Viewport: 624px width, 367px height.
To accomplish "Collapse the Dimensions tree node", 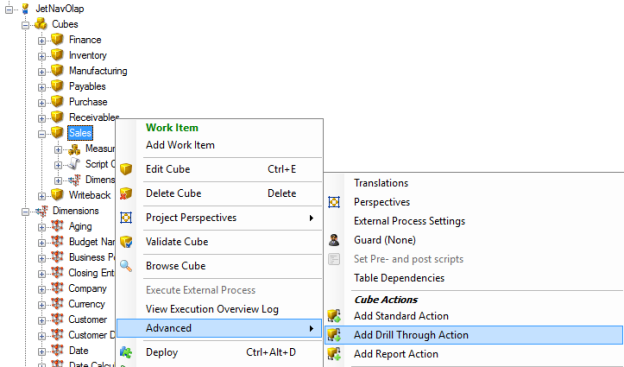I will [x=25, y=212].
